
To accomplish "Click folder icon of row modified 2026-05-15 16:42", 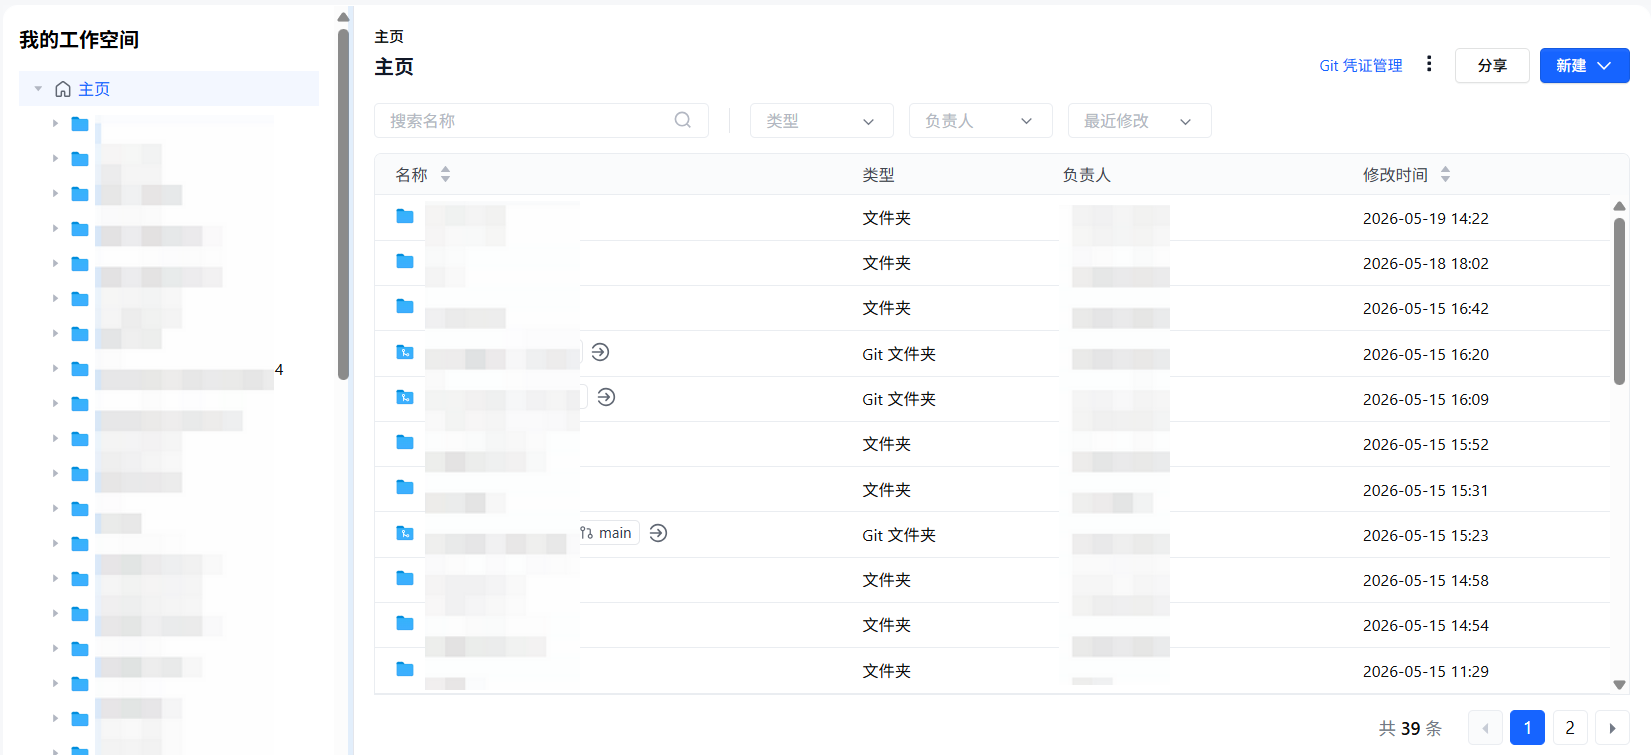I will pos(405,306).
